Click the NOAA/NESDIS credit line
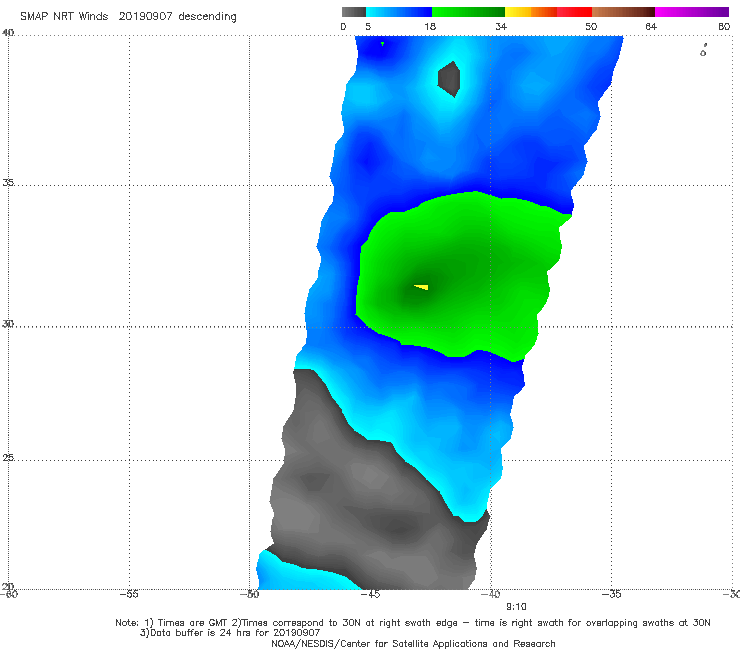Screen dimensions: 740x650 point(413,643)
